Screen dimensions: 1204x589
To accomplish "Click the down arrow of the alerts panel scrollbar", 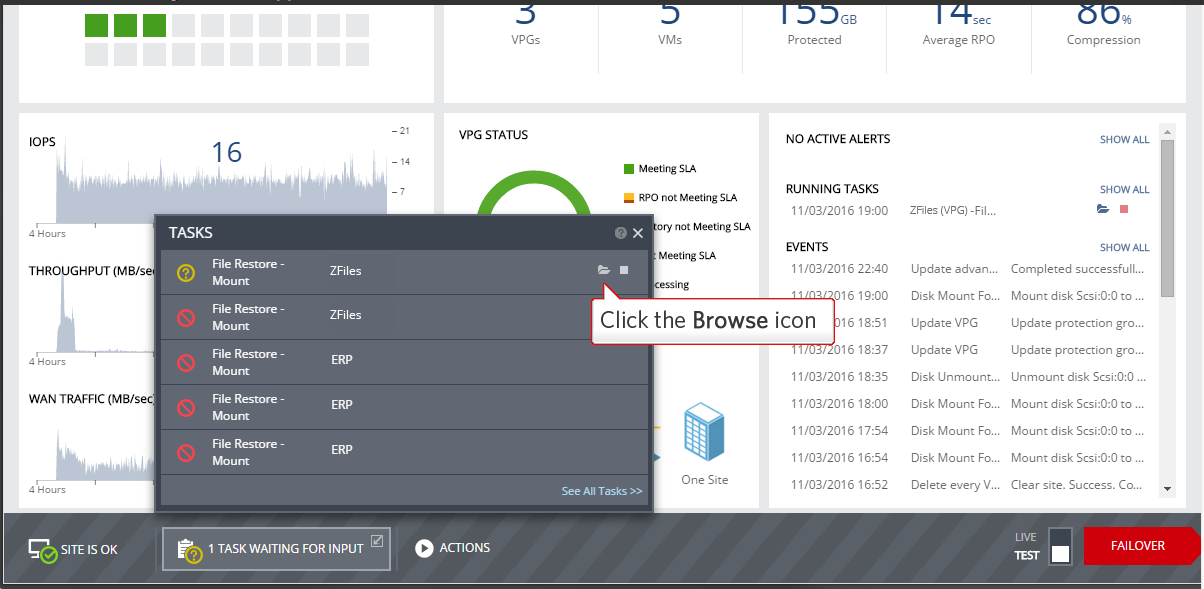I will 1166,489.
